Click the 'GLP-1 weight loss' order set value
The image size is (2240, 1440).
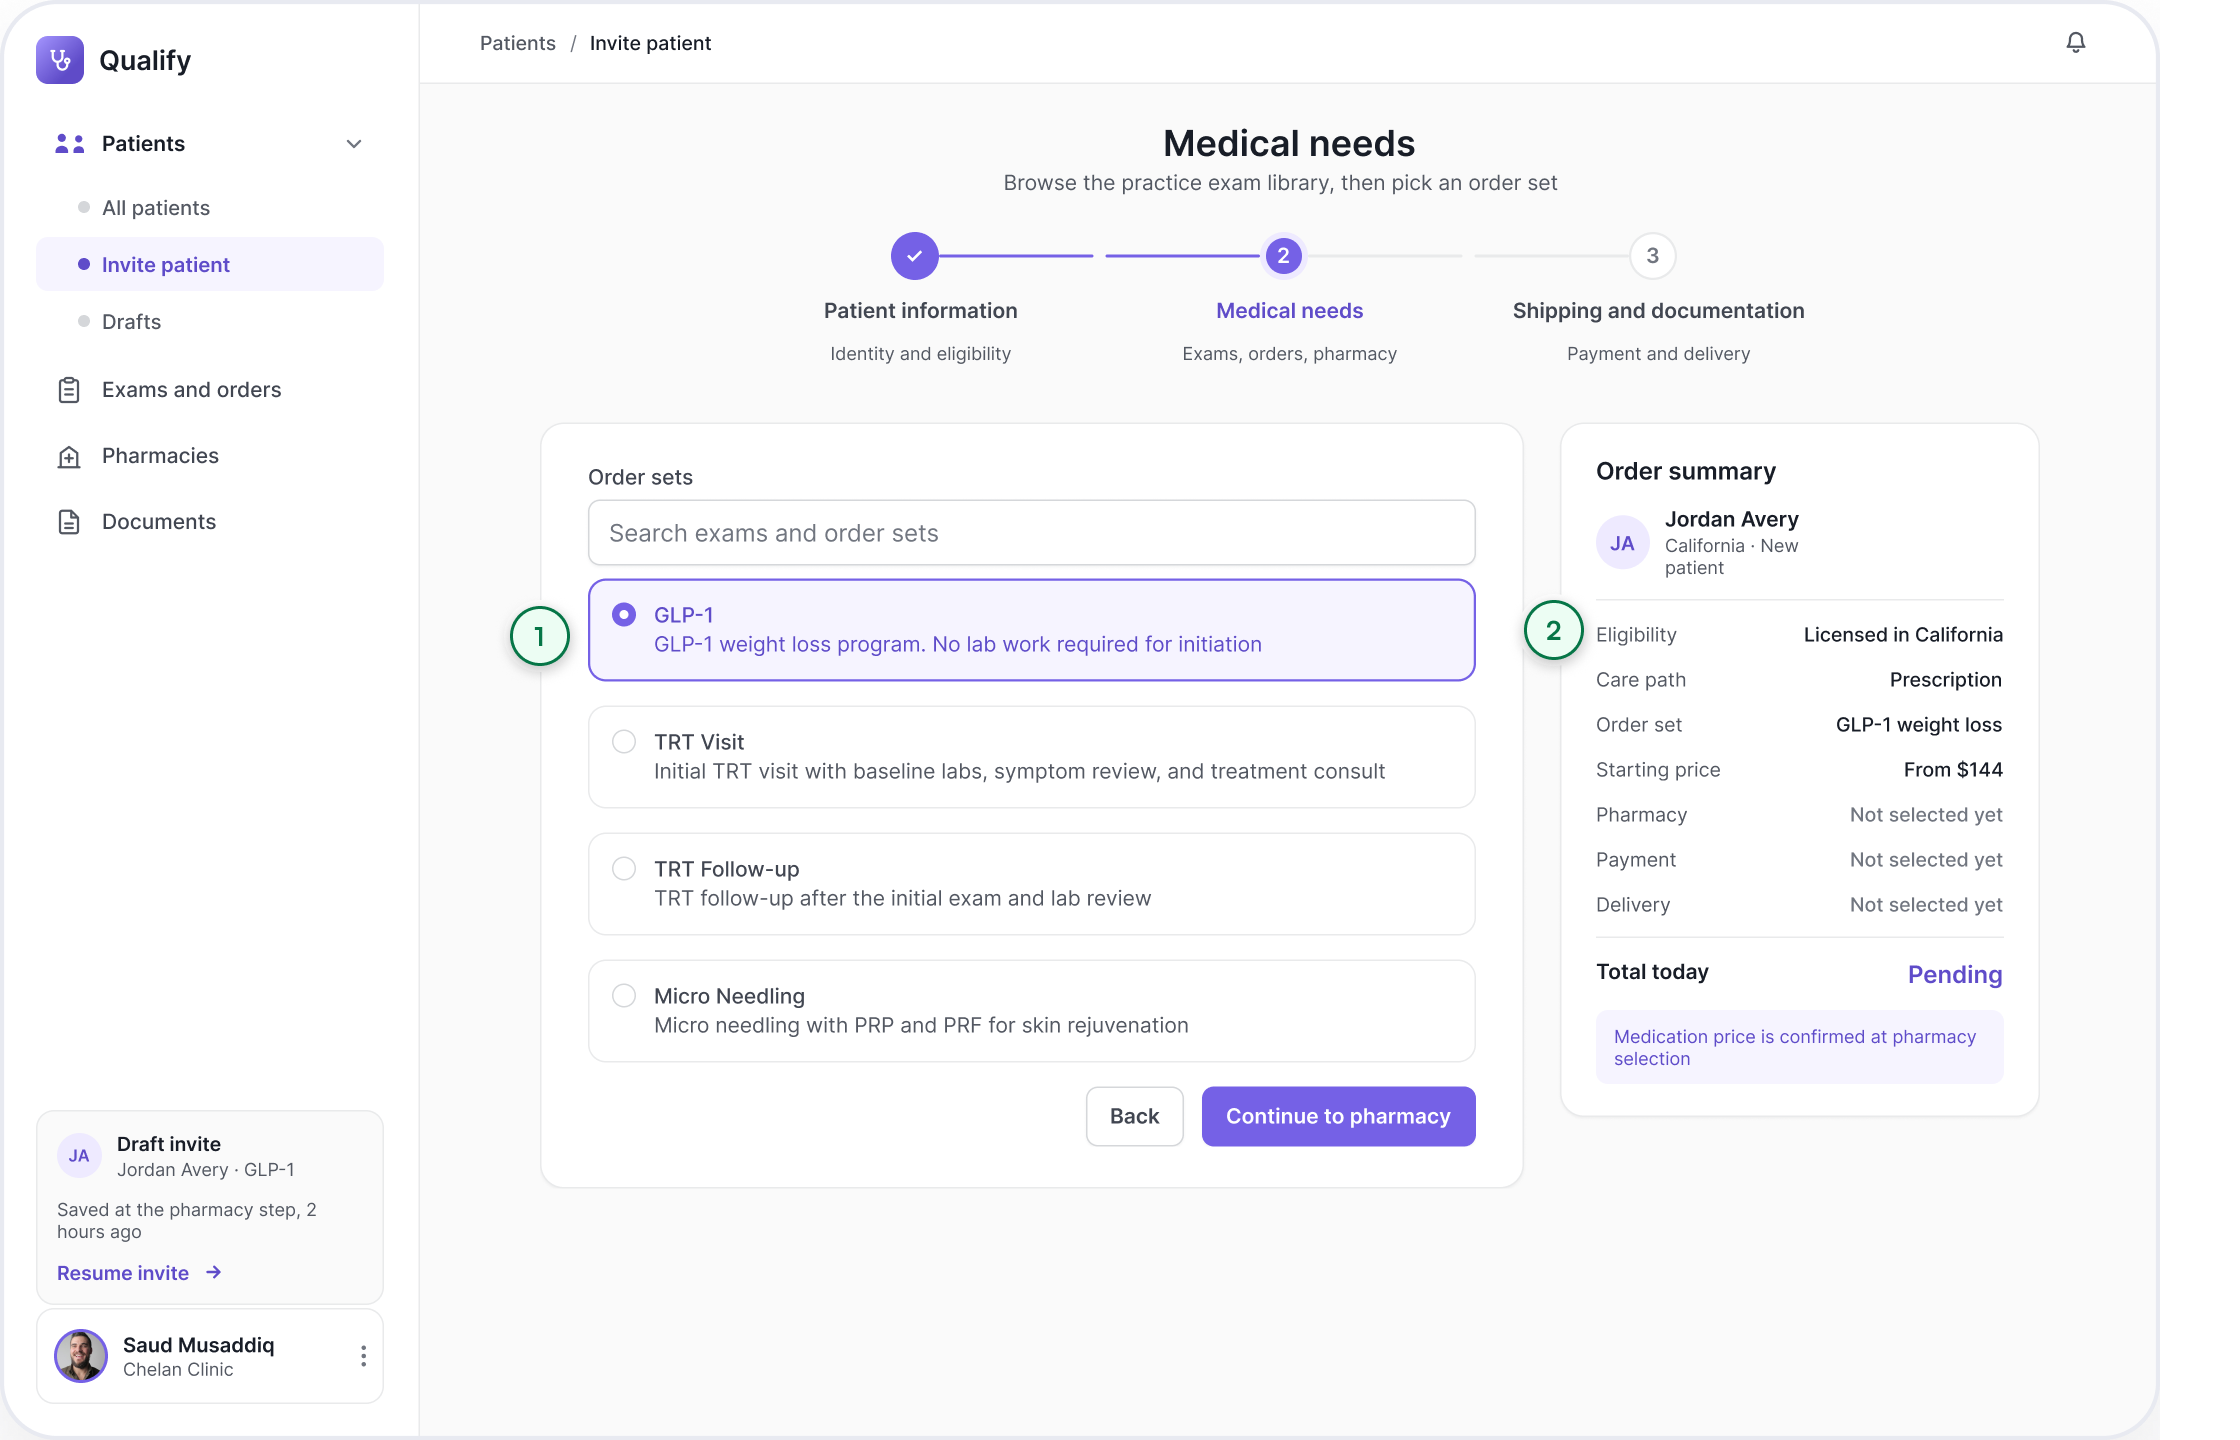click(1919, 725)
